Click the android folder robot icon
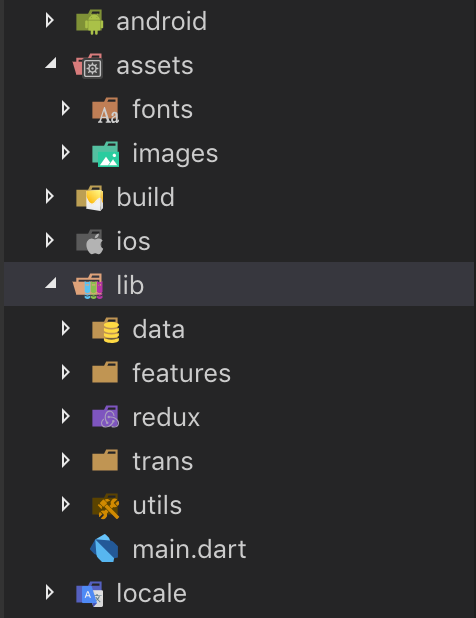 tap(90, 22)
